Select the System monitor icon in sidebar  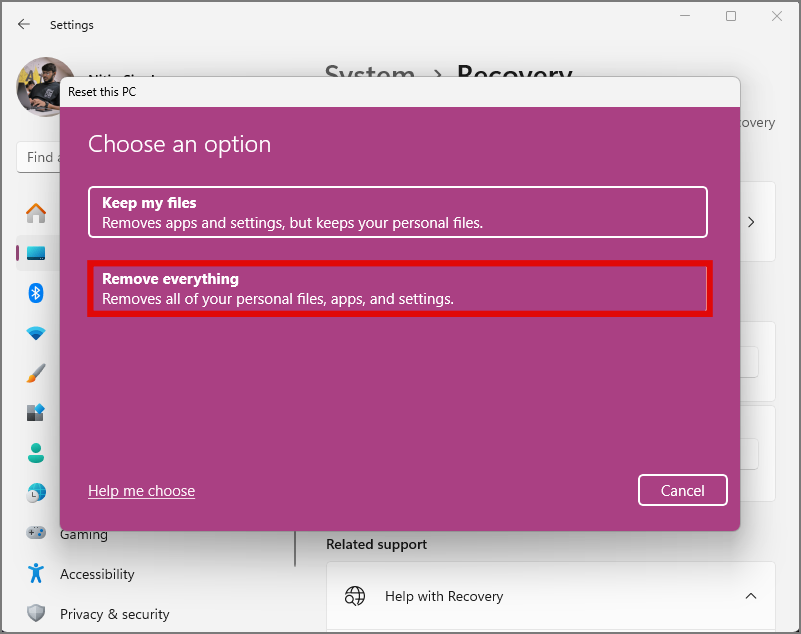pos(36,253)
